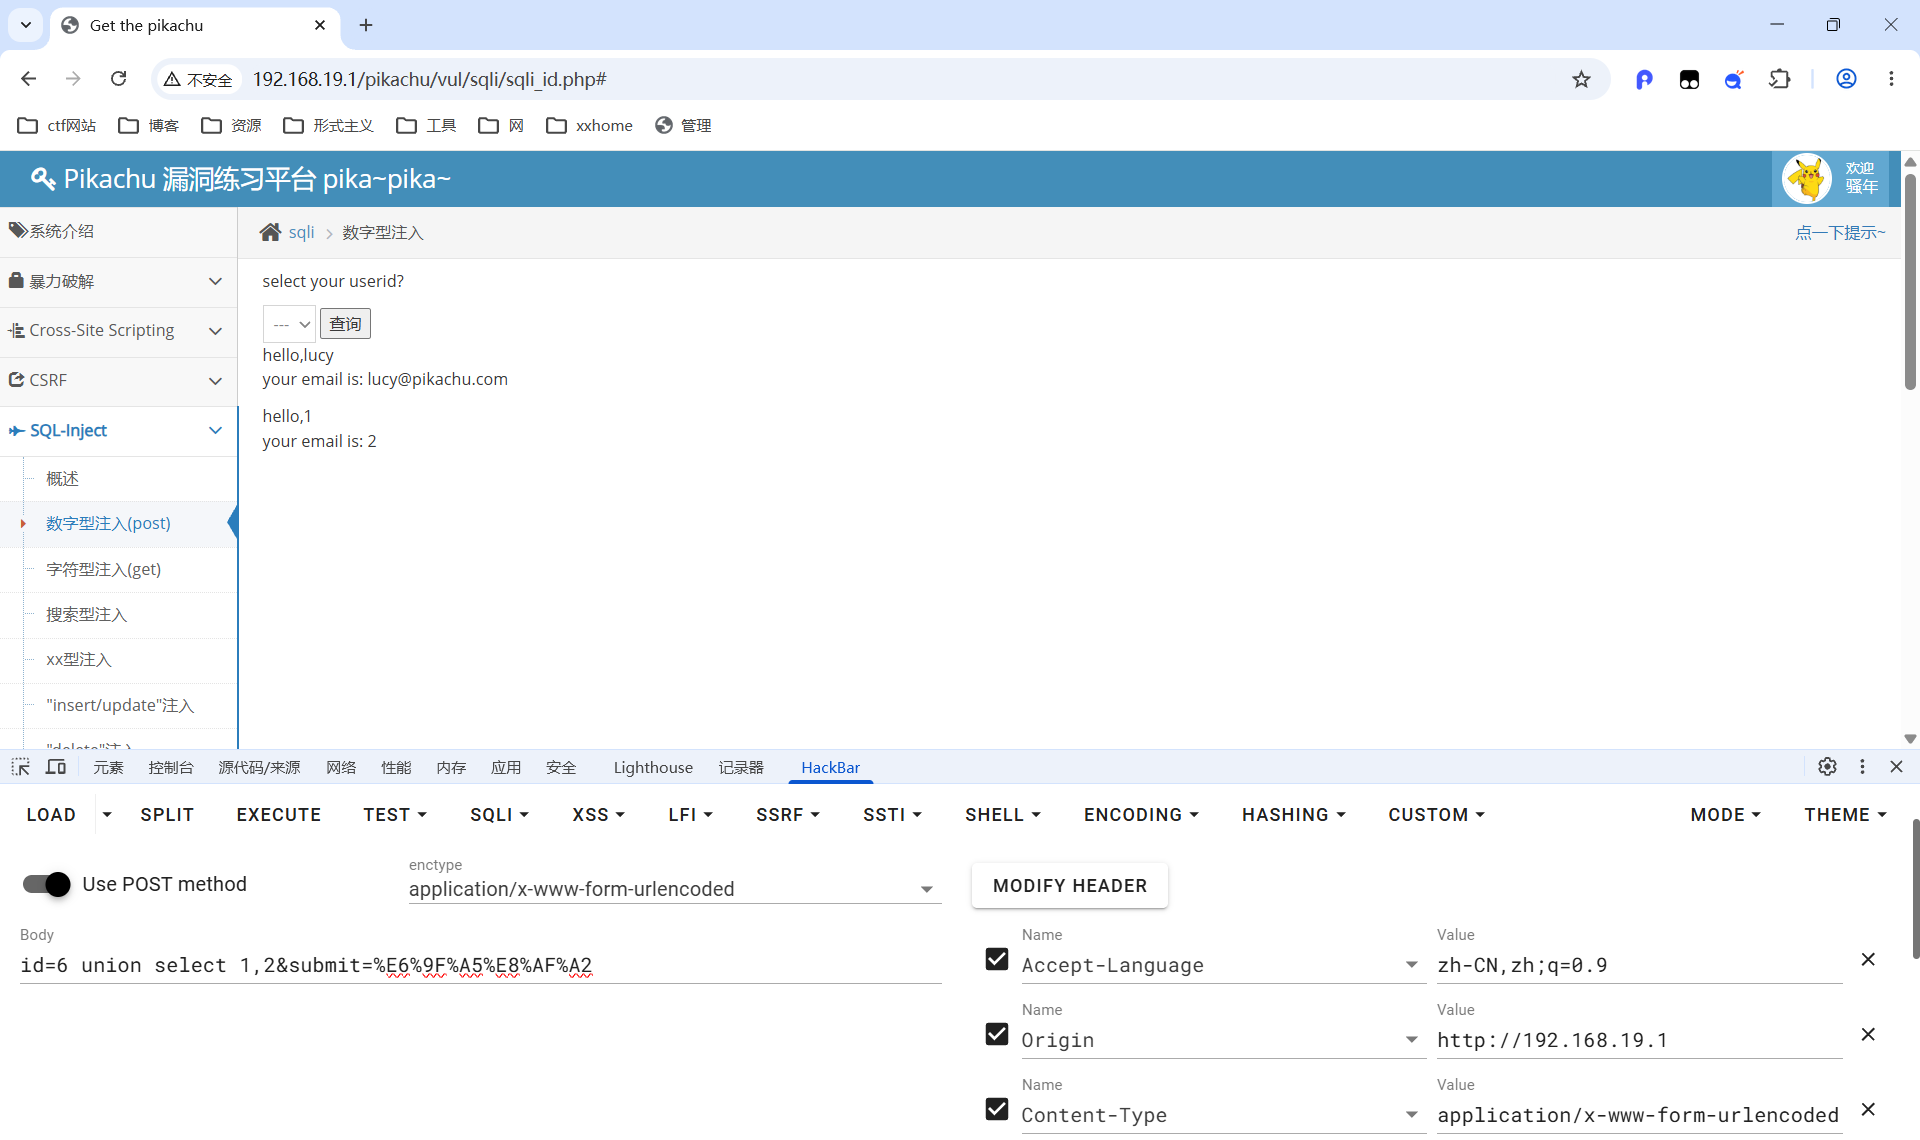The width and height of the screenshot is (1920, 1140).
Task: Open the 管理 bookmark
Action: [683, 125]
